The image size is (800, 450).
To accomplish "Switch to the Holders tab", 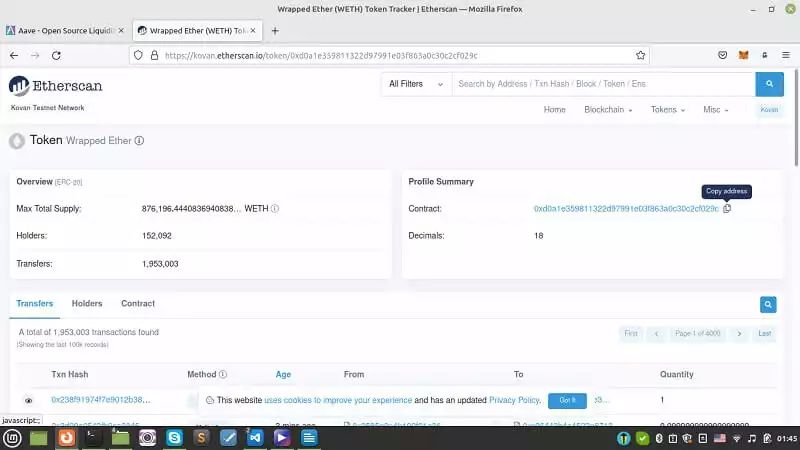I will click(87, 304).
